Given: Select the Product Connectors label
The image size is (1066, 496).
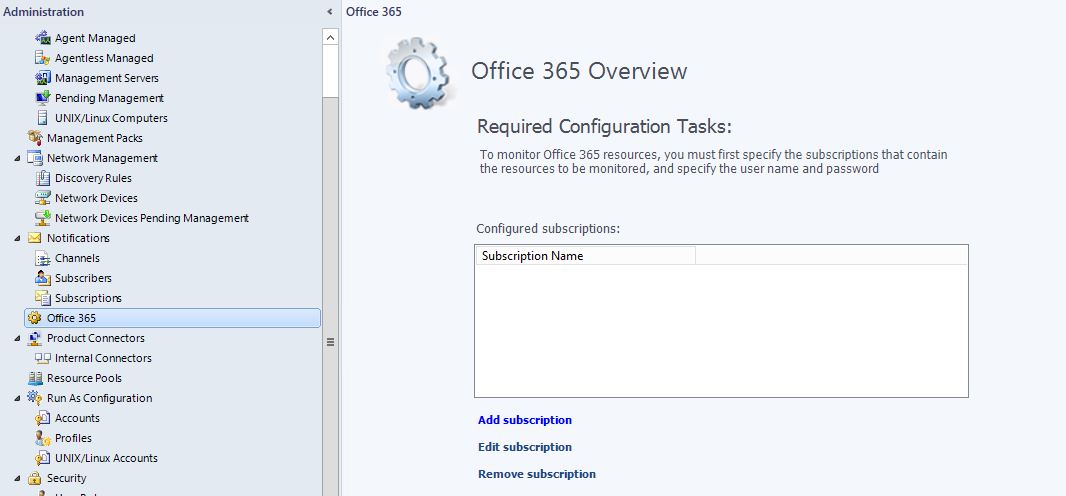Looking at the screenshot, I should point(96,338).
